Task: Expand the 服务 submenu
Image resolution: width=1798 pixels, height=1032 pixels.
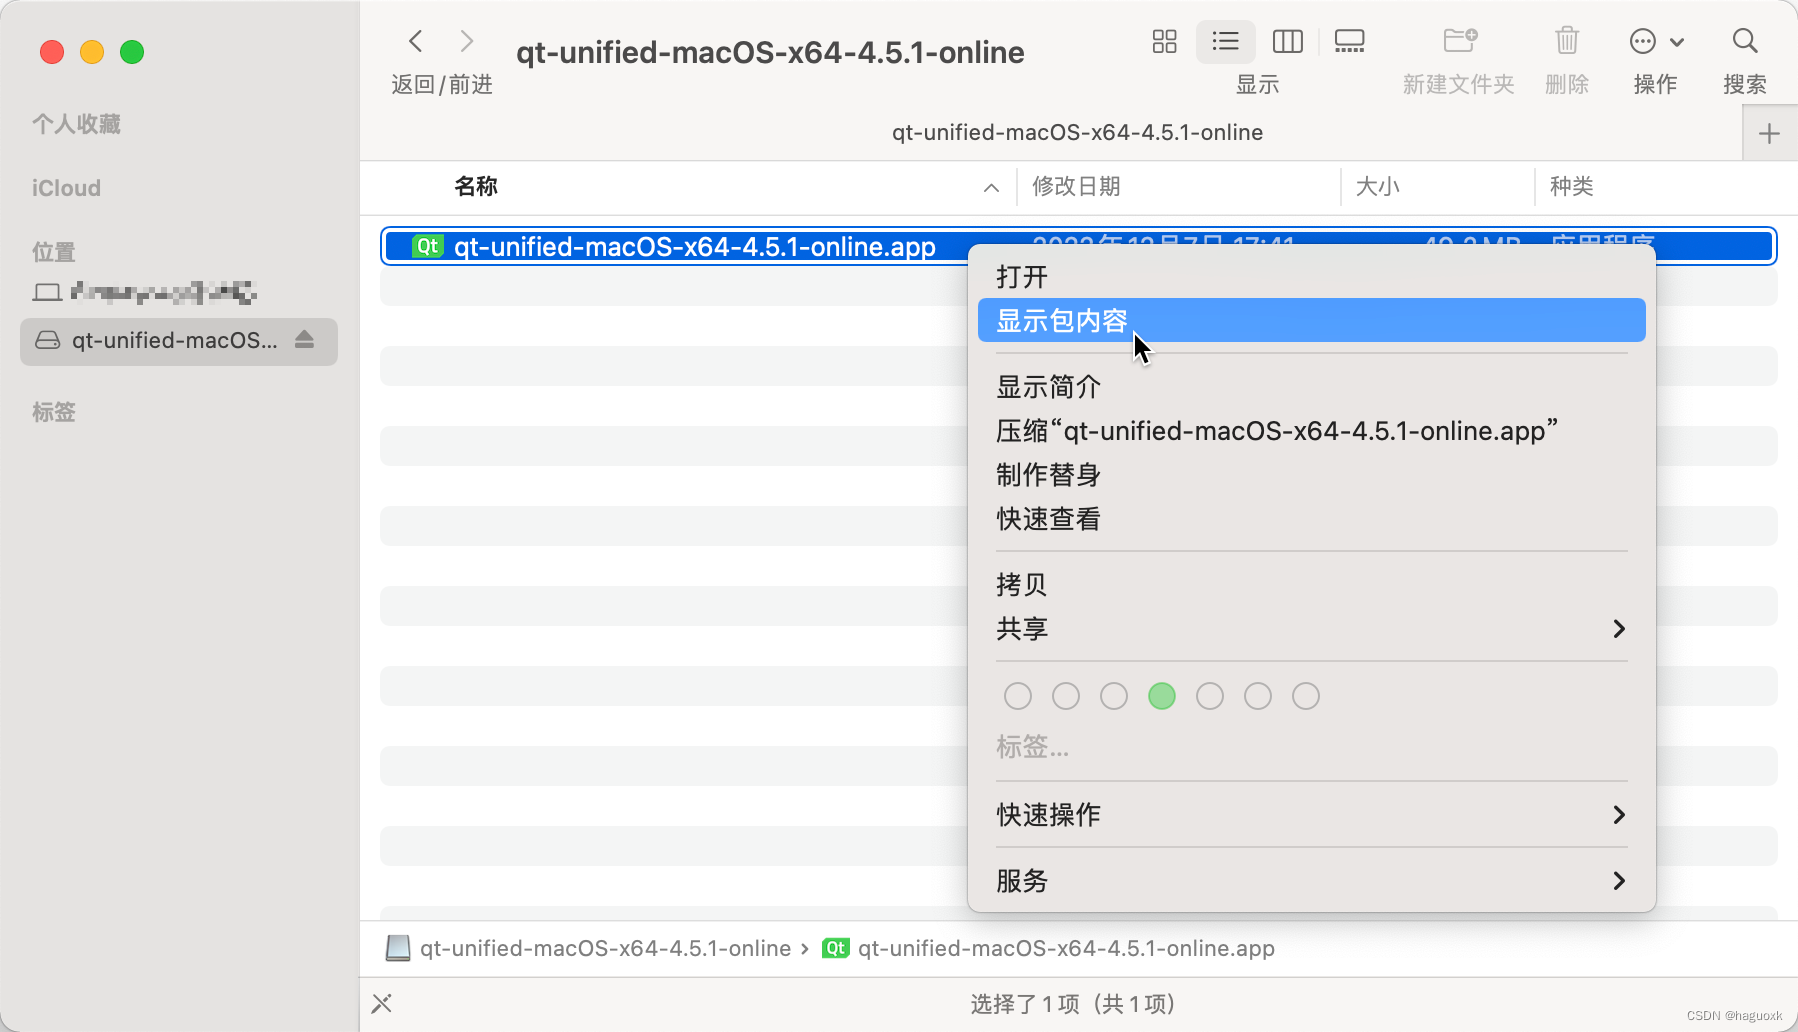Action: (1312, 881)
